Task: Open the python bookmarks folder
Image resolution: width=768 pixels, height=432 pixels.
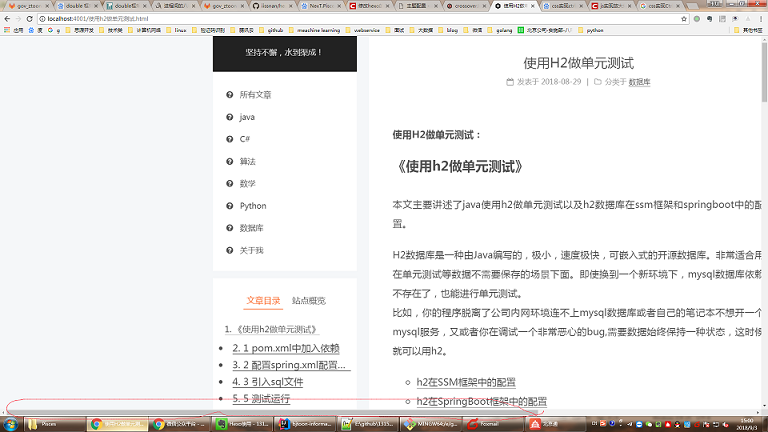Action: tap(591, 30)
